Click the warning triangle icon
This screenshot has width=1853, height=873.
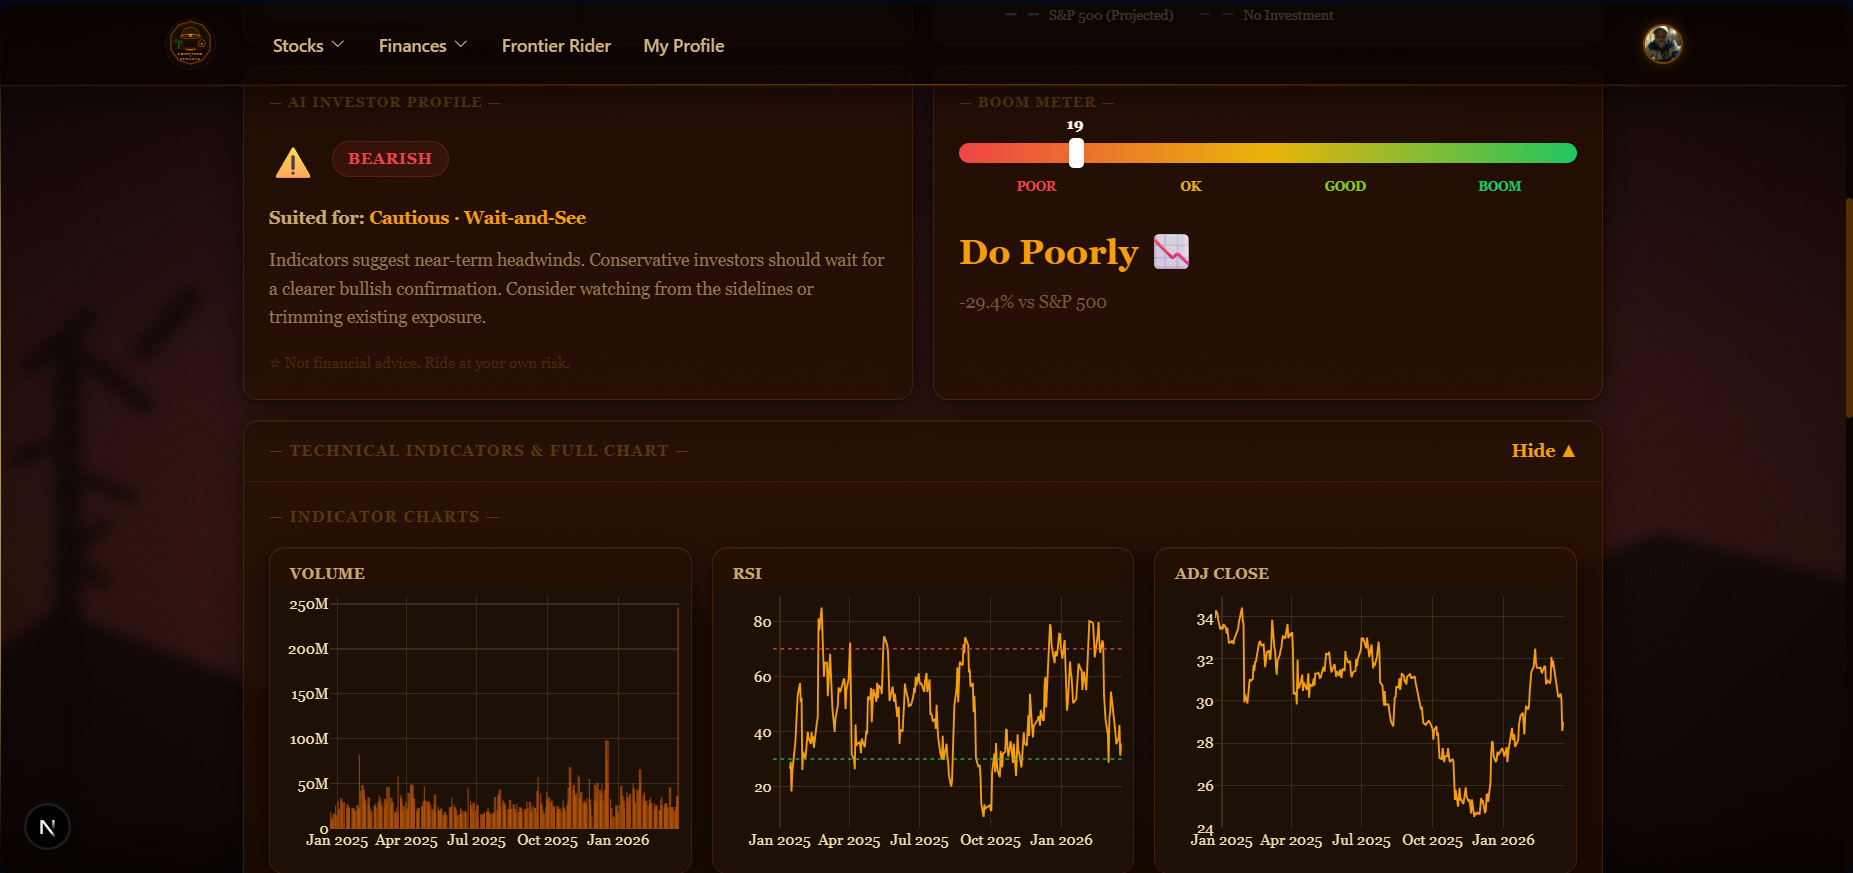pyautogui.click(x=293, y=162)
